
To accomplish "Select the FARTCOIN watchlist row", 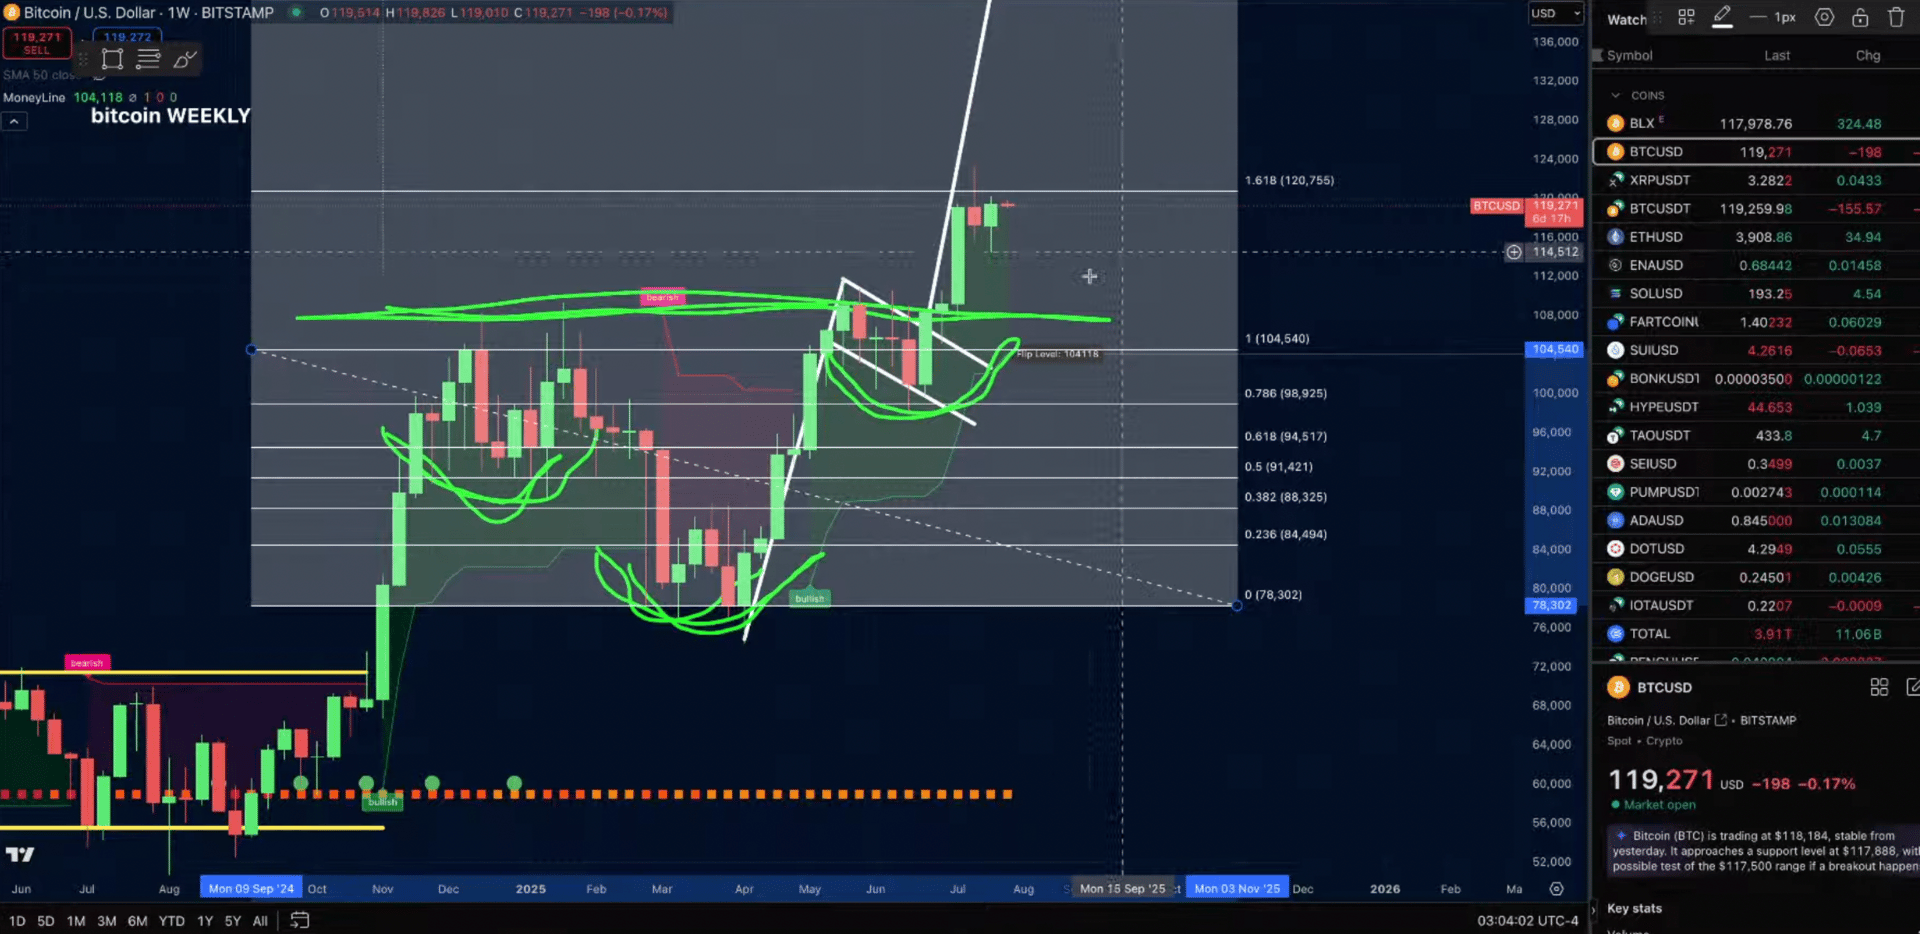I will pyautogui.click(x=1755, y=322).
